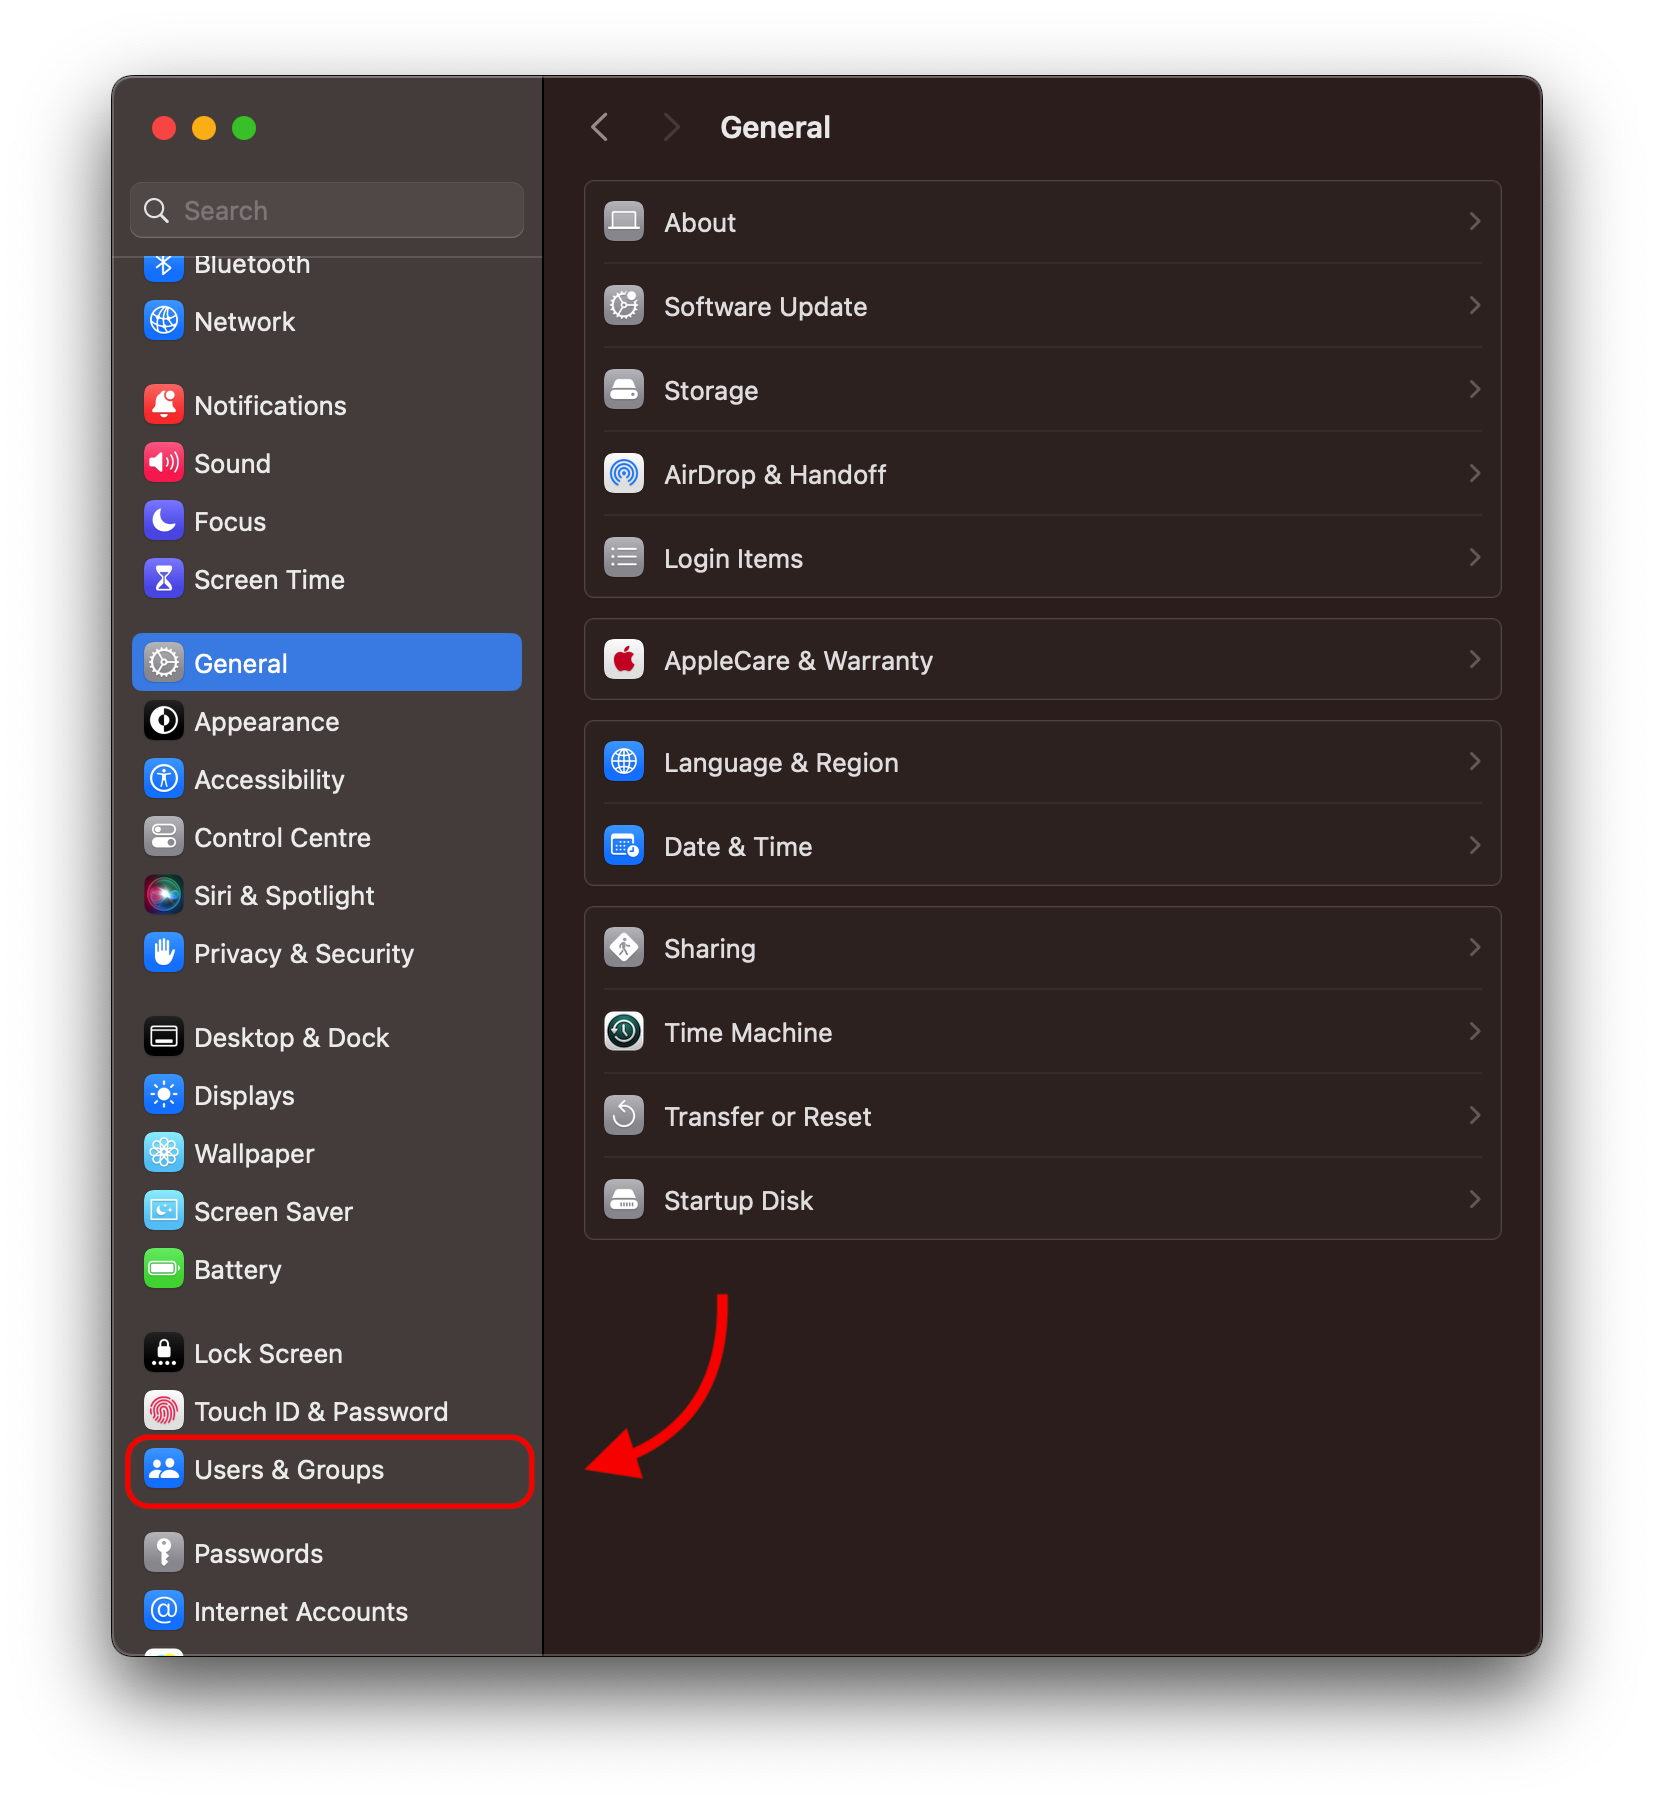Click the Passwords key icon
Screen dimensions: 1654x1804
pyautogui.click(x=164, y=1553)
